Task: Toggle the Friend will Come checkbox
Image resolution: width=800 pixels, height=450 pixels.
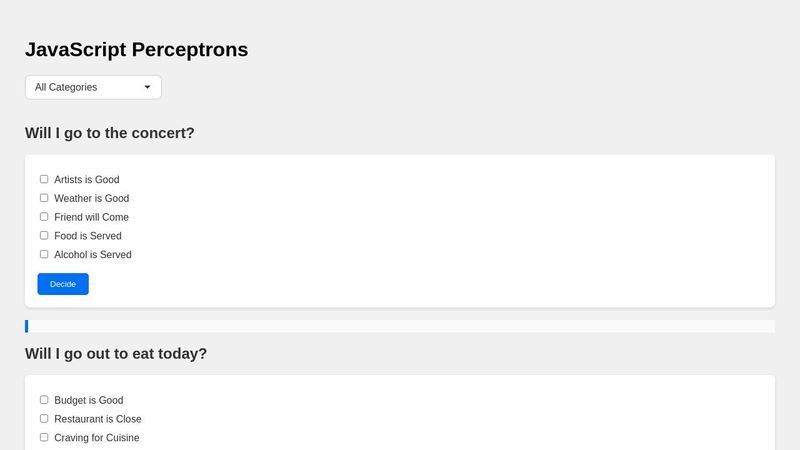Action: 44,217
